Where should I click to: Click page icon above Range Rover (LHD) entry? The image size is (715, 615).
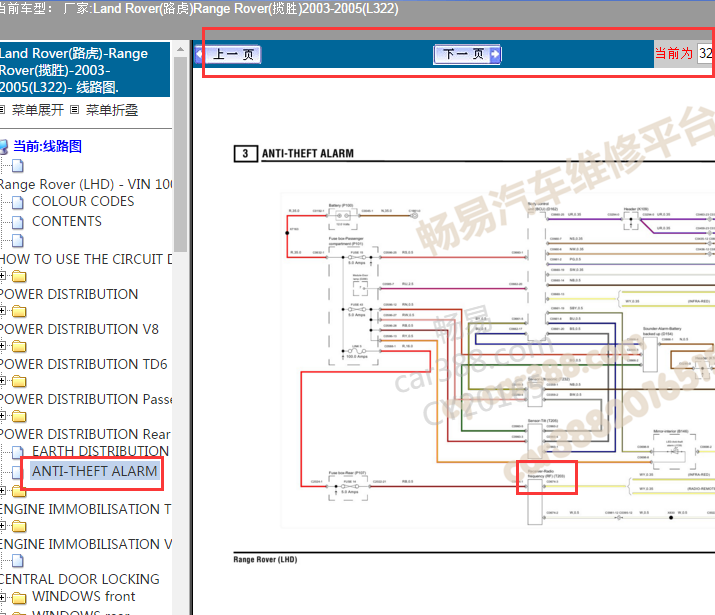pos(18,166)
